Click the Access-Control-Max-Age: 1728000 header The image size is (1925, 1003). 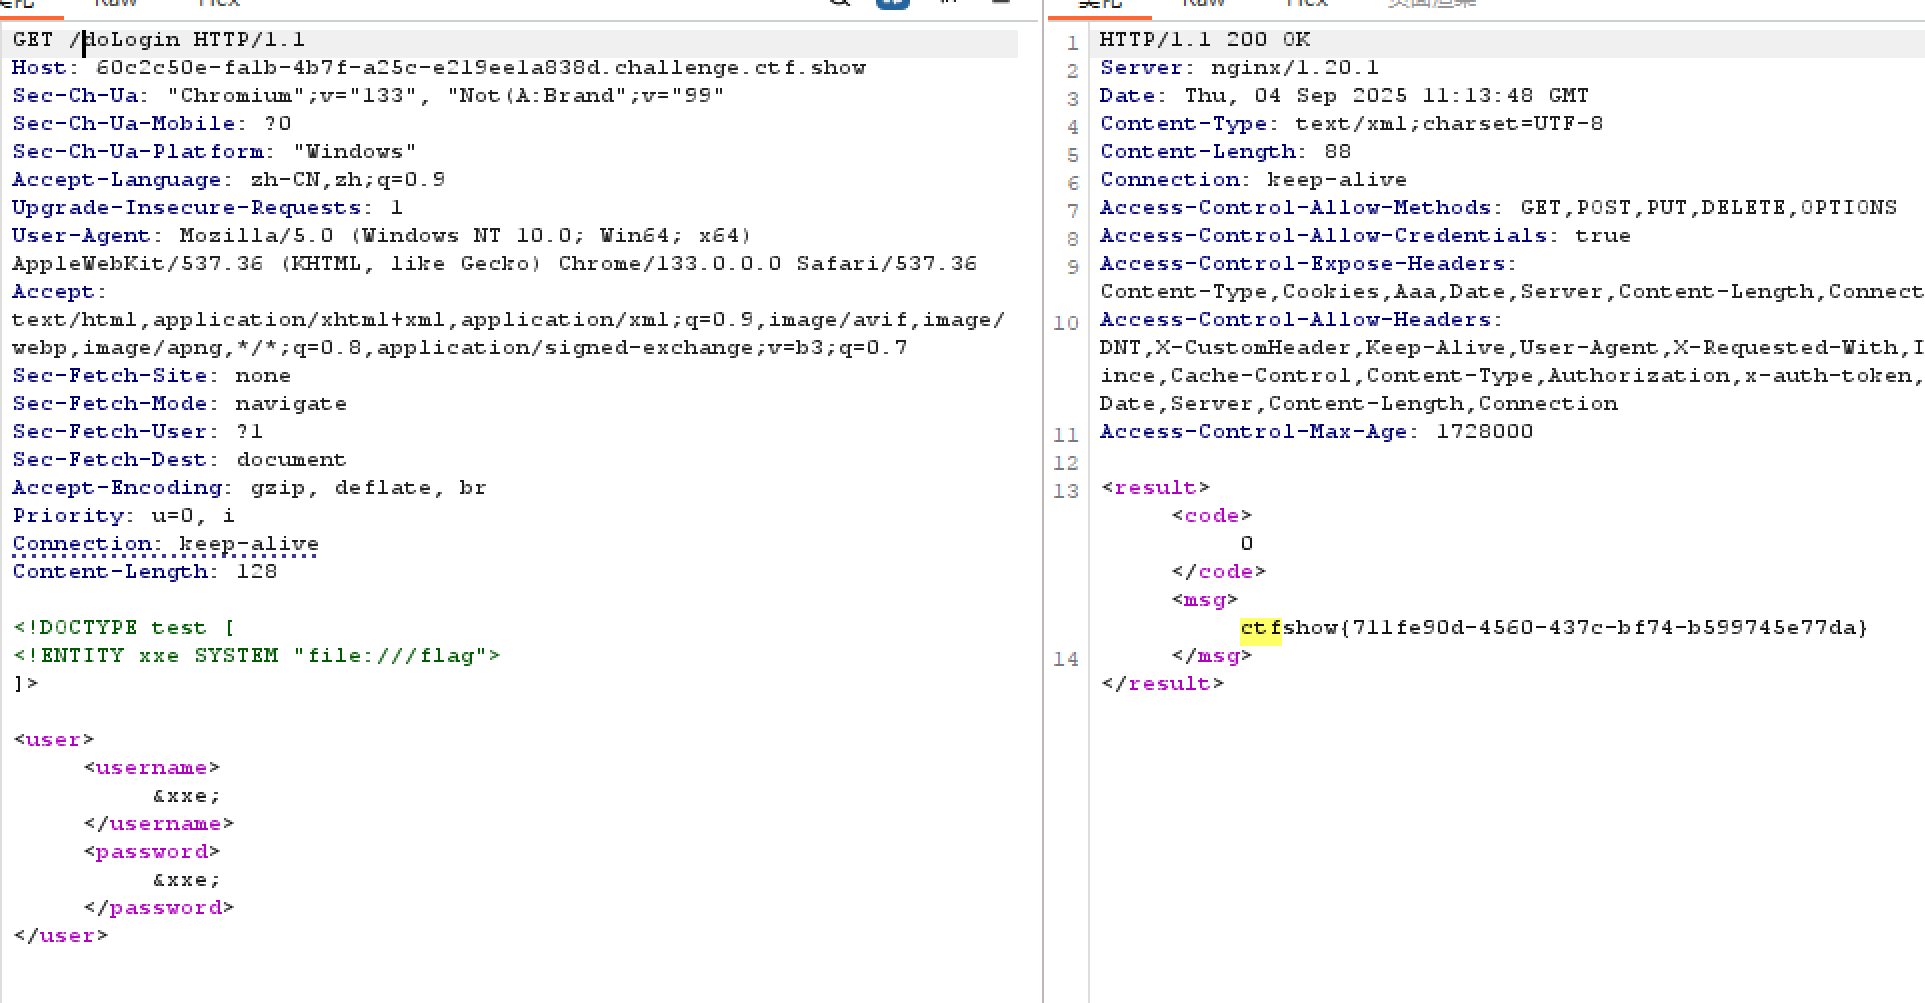(x=1316, y=432)
